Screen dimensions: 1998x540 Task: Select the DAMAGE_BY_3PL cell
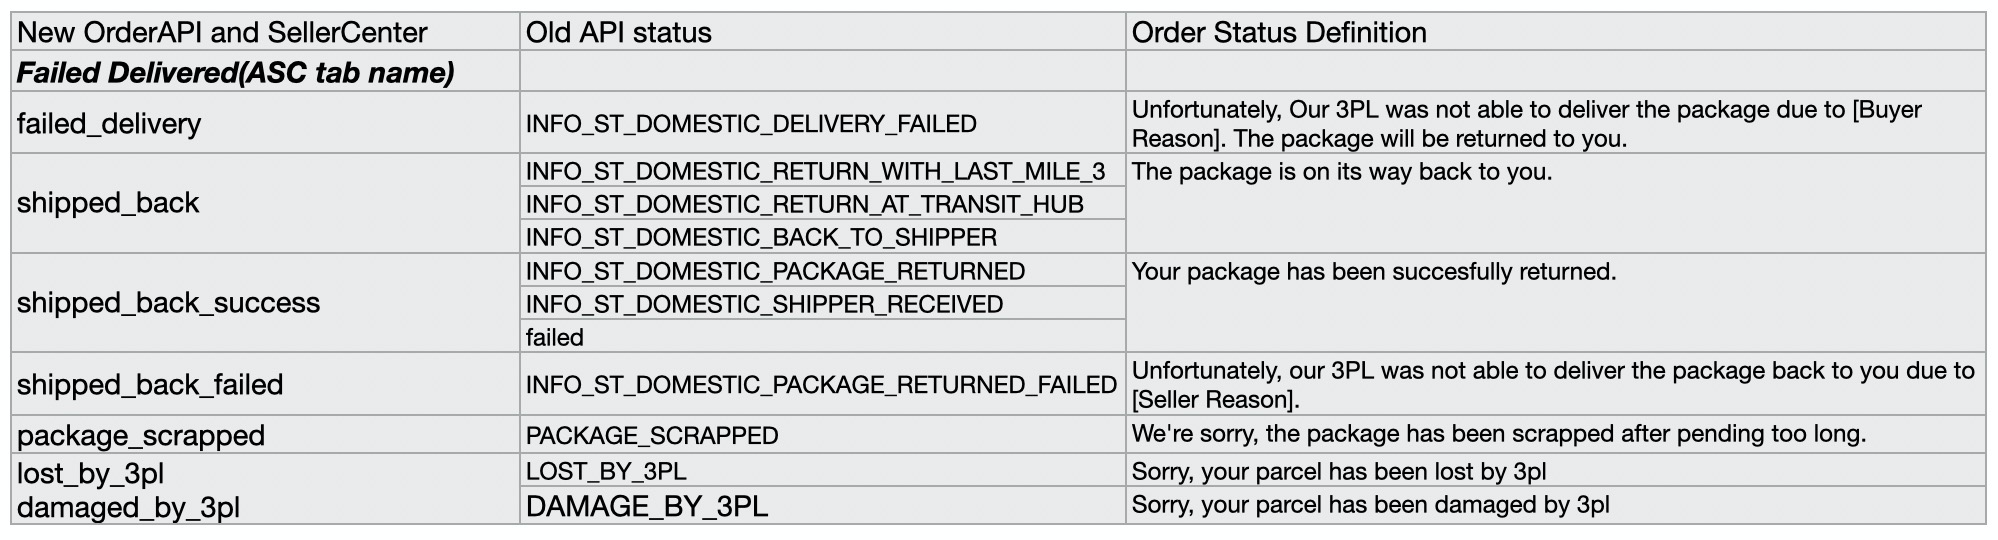823,506
